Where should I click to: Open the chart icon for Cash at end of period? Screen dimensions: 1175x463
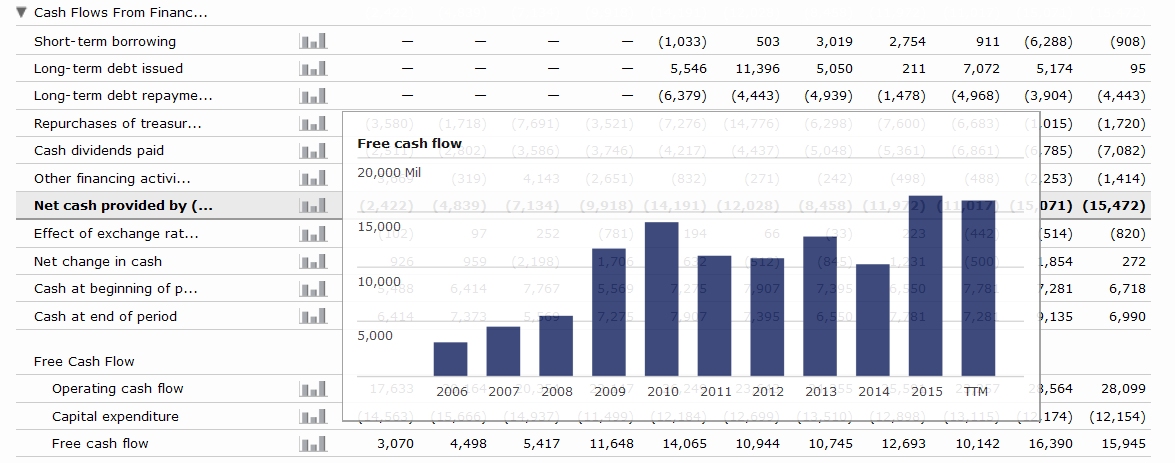point(313,316)
